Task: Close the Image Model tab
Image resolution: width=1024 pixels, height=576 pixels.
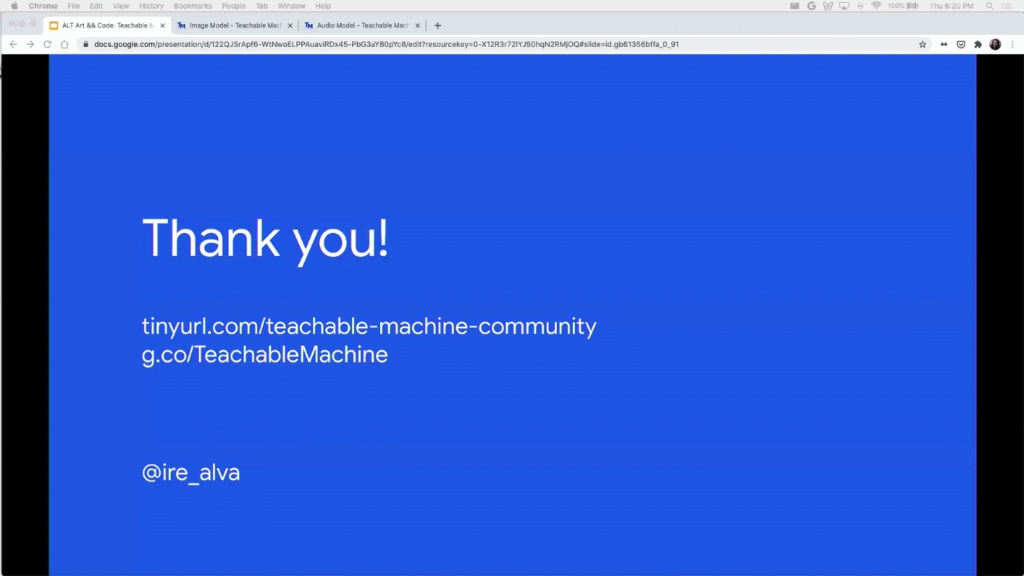Action: 290,25
